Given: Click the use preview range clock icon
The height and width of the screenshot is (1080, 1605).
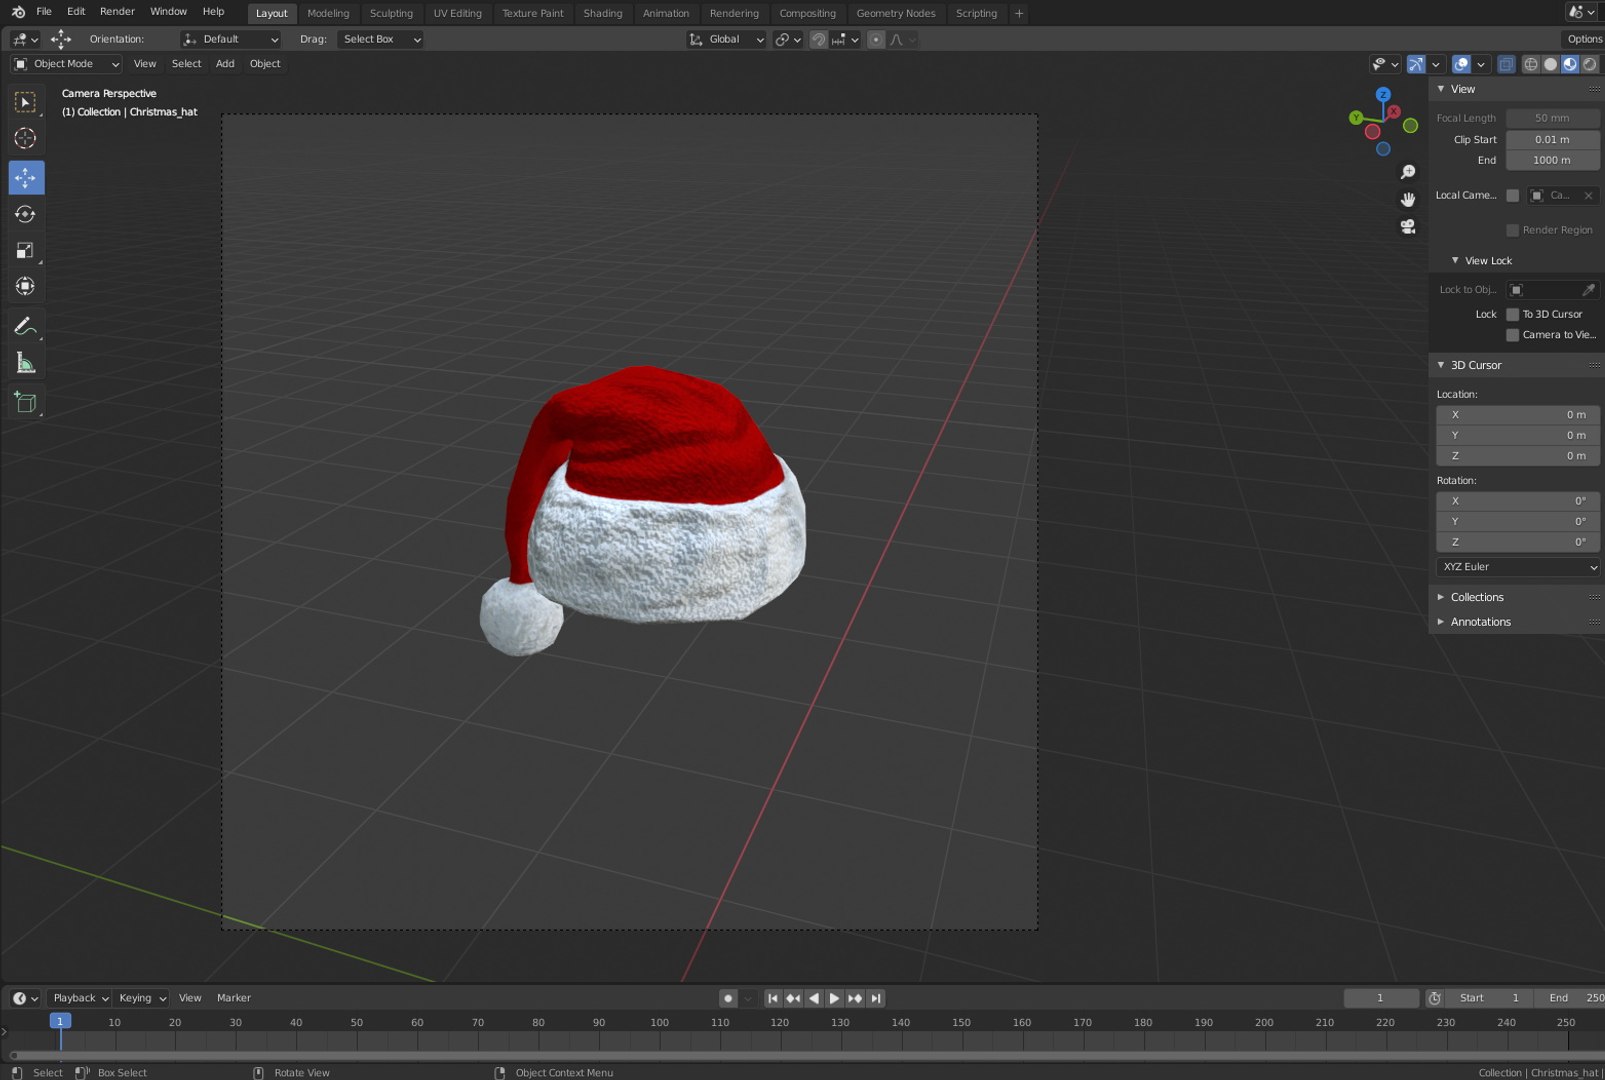Looking at the screenshot, I should 1434,998.
